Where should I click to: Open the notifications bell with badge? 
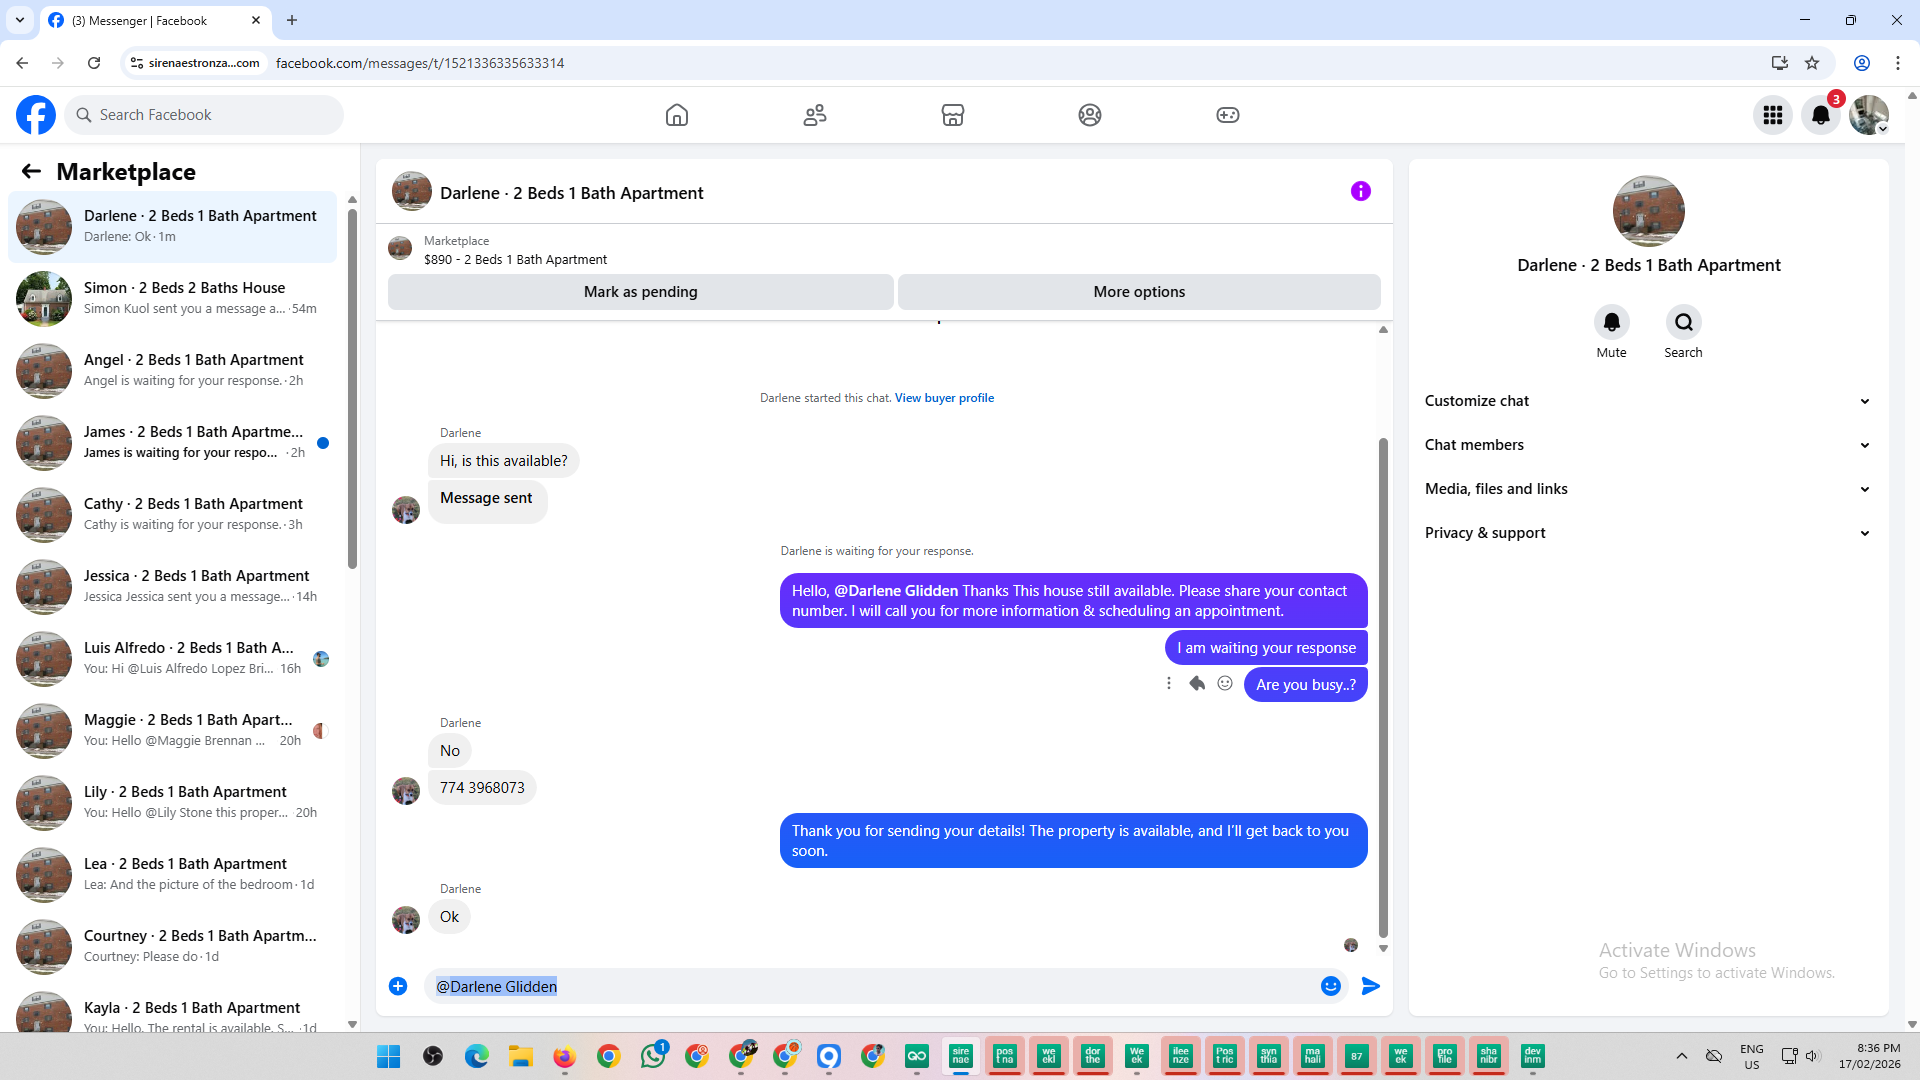tap(1820, 115)
